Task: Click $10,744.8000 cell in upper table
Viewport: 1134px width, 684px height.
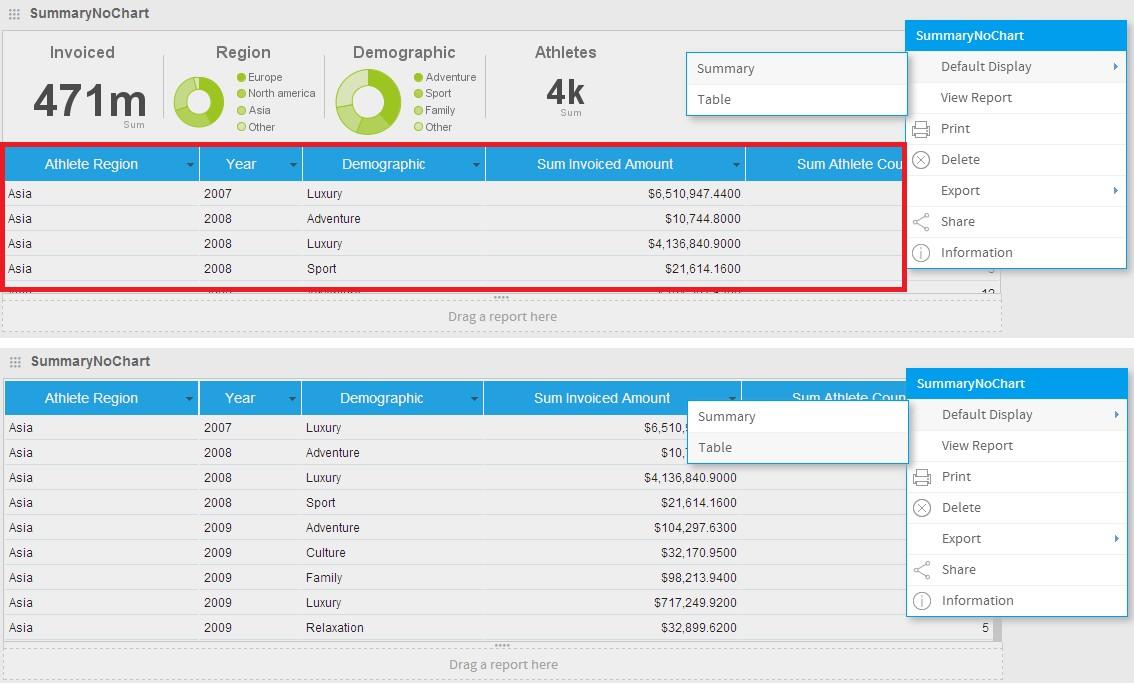Action: [703, 219]
